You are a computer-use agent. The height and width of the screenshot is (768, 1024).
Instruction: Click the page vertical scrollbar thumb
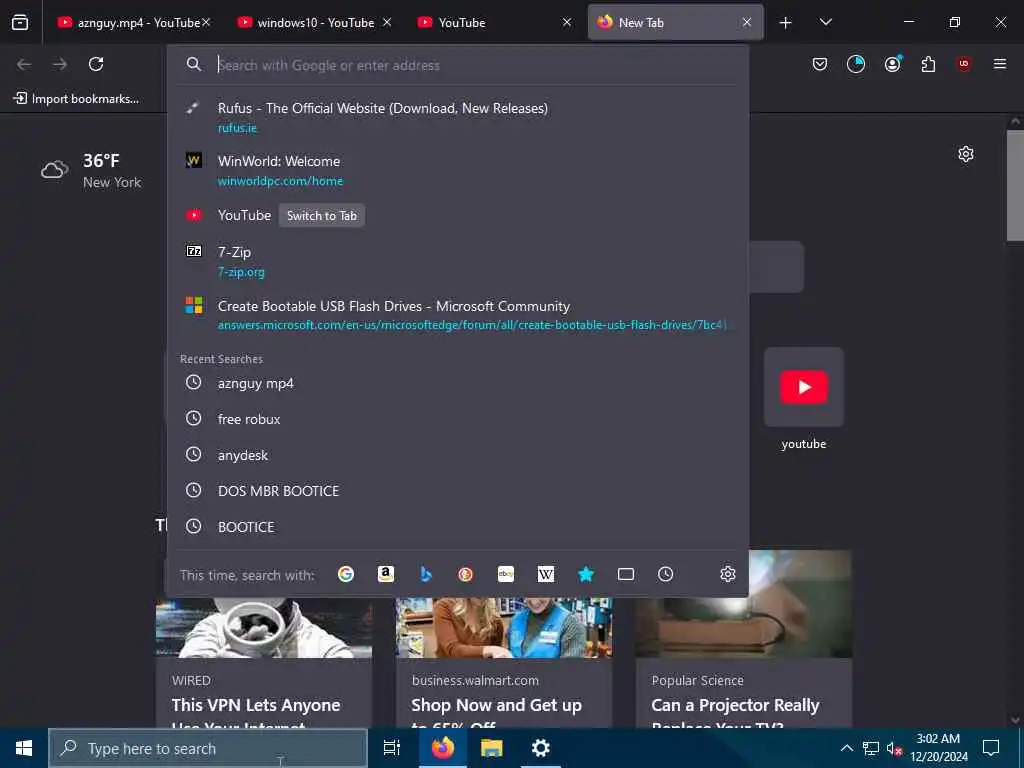[x=1015, y=185]
